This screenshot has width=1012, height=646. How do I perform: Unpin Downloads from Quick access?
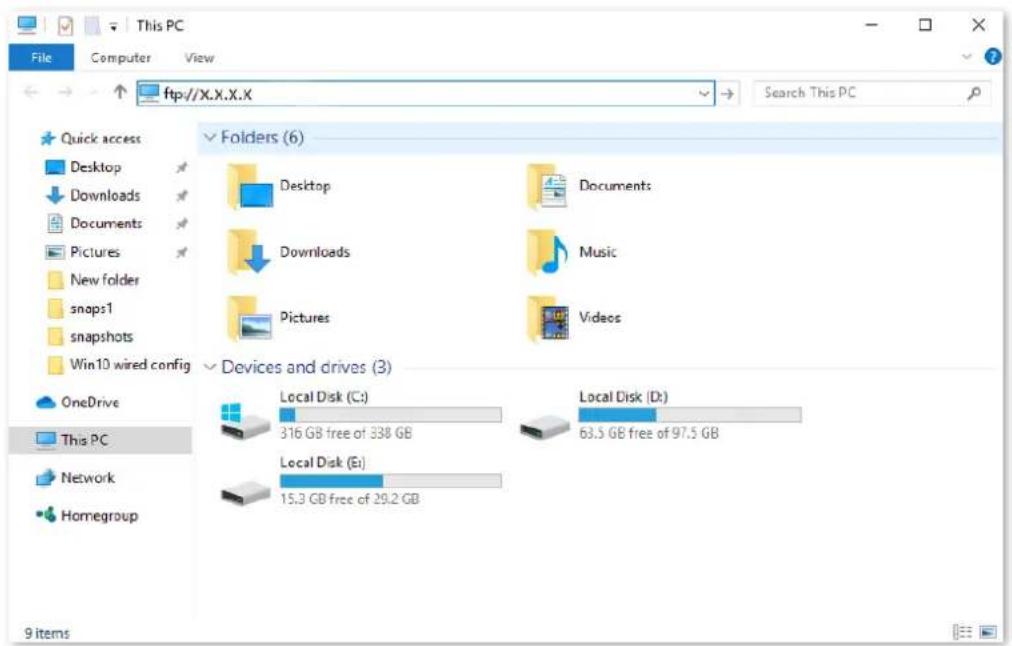tap(182, 196)
